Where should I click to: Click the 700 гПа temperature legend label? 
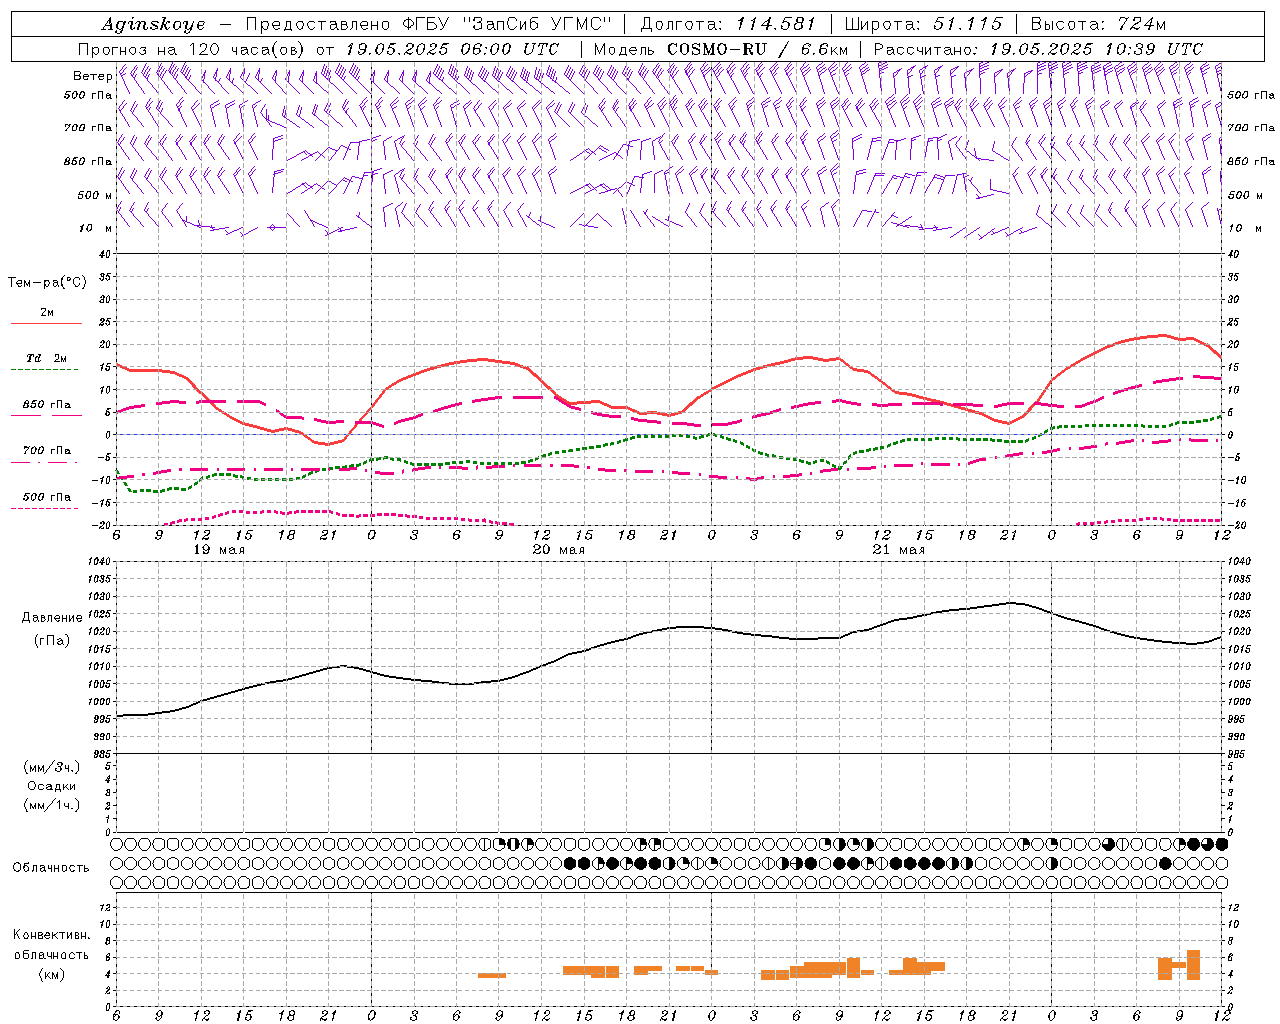pos(46,450)
